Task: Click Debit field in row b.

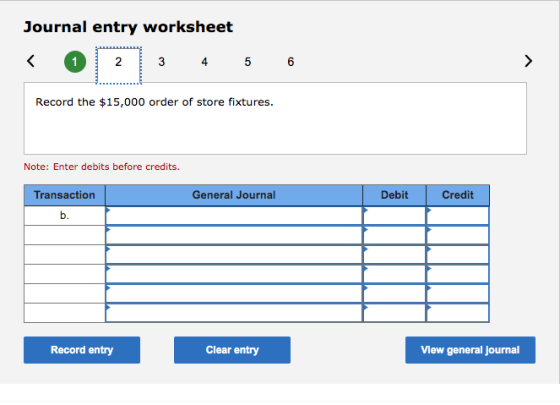Action: click(394, 216)
